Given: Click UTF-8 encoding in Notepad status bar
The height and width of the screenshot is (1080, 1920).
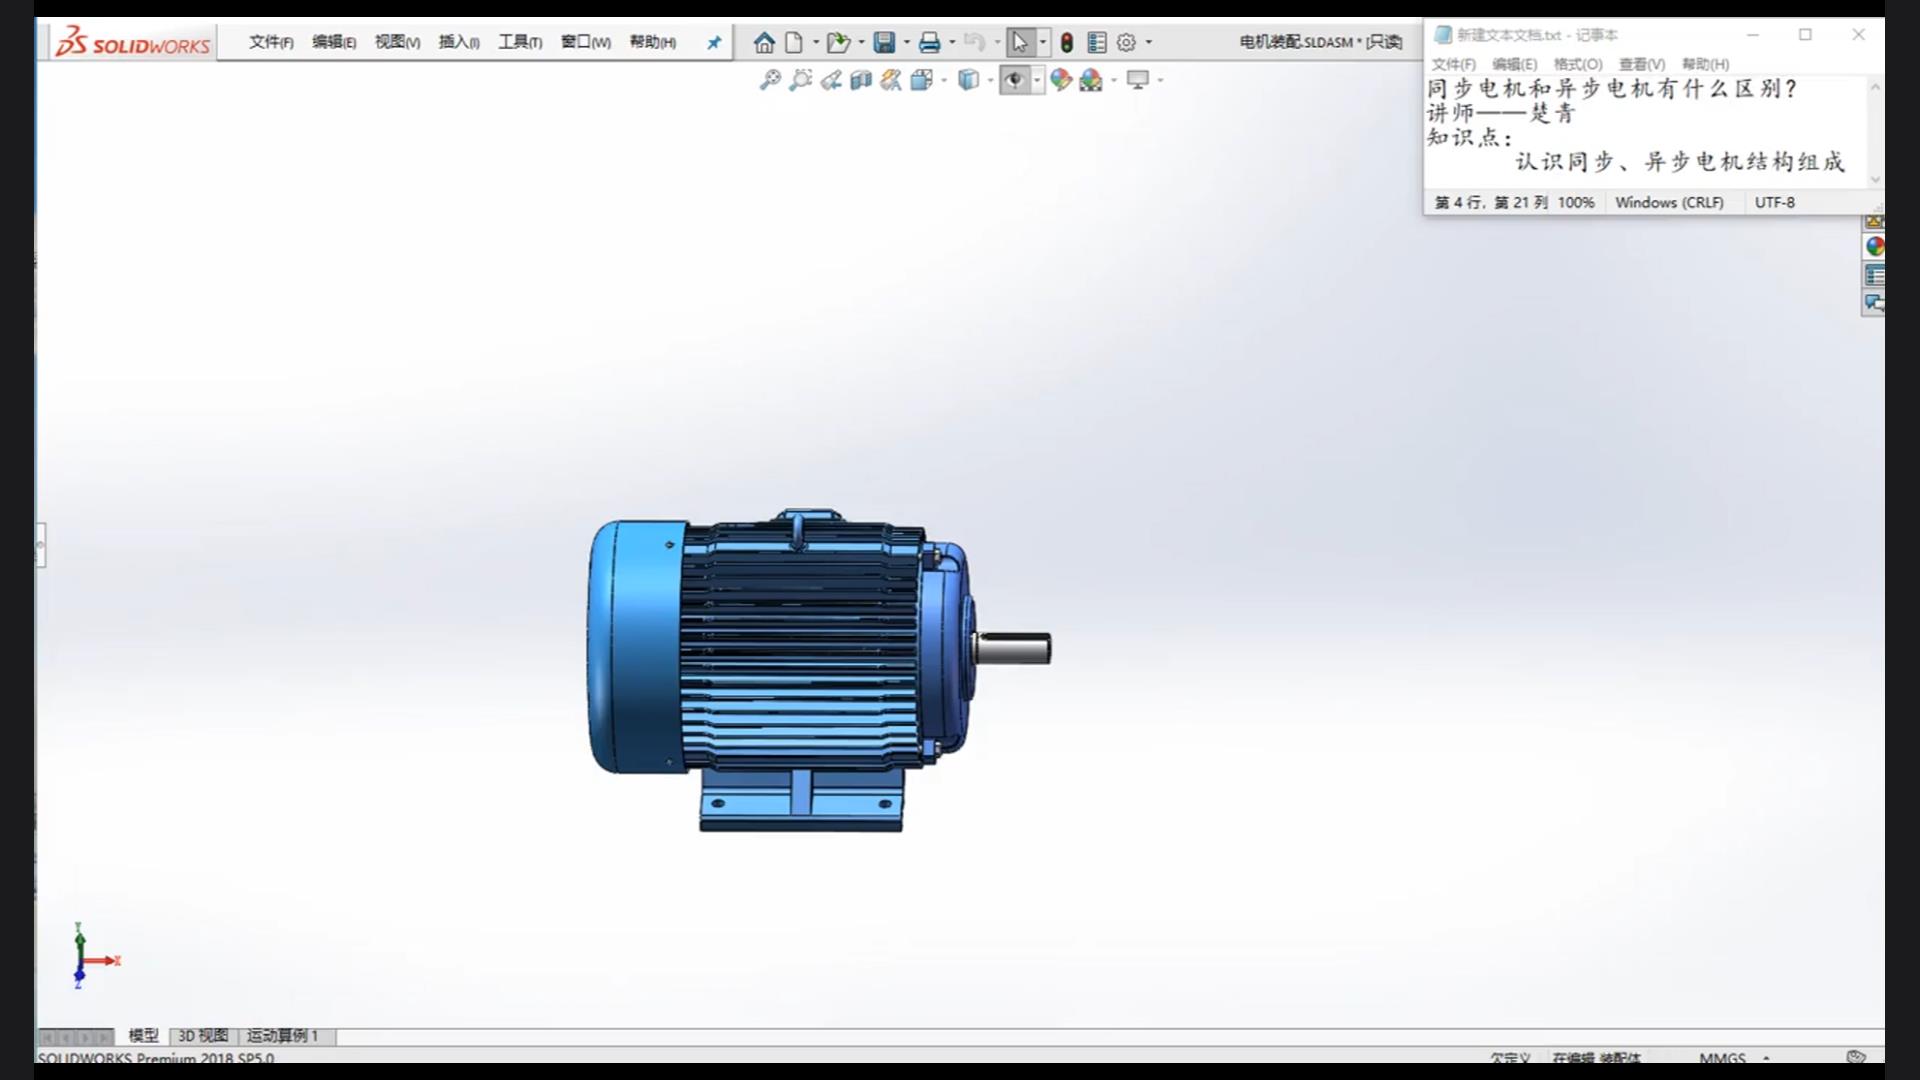Looking at the screenshot, I should point(1775,202).
